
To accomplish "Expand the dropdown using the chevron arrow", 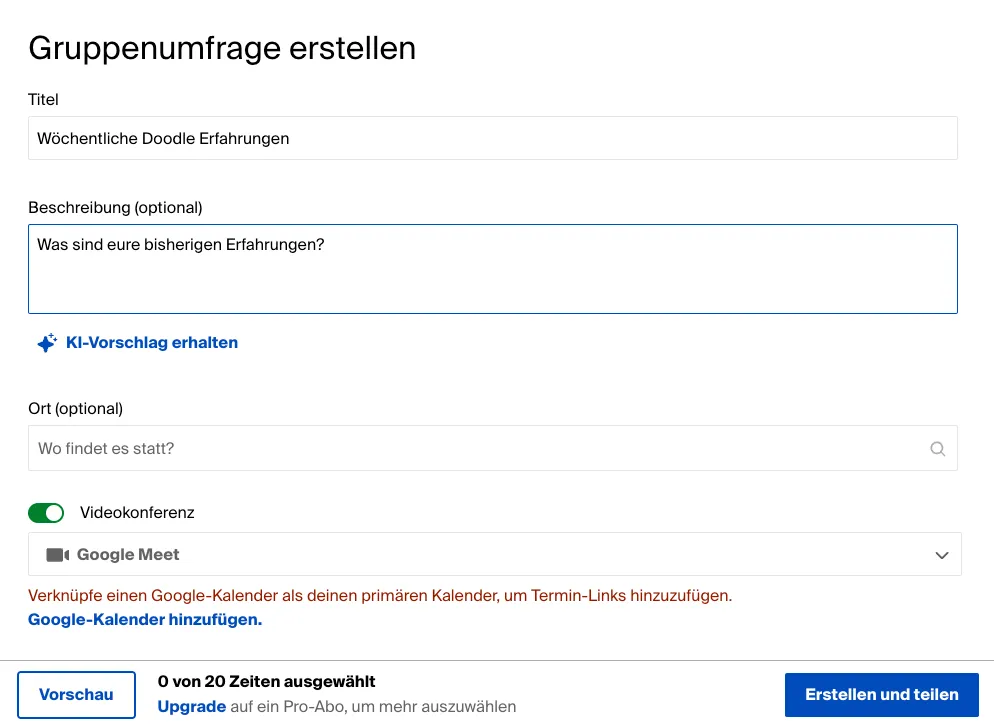I will coord(941,555).
